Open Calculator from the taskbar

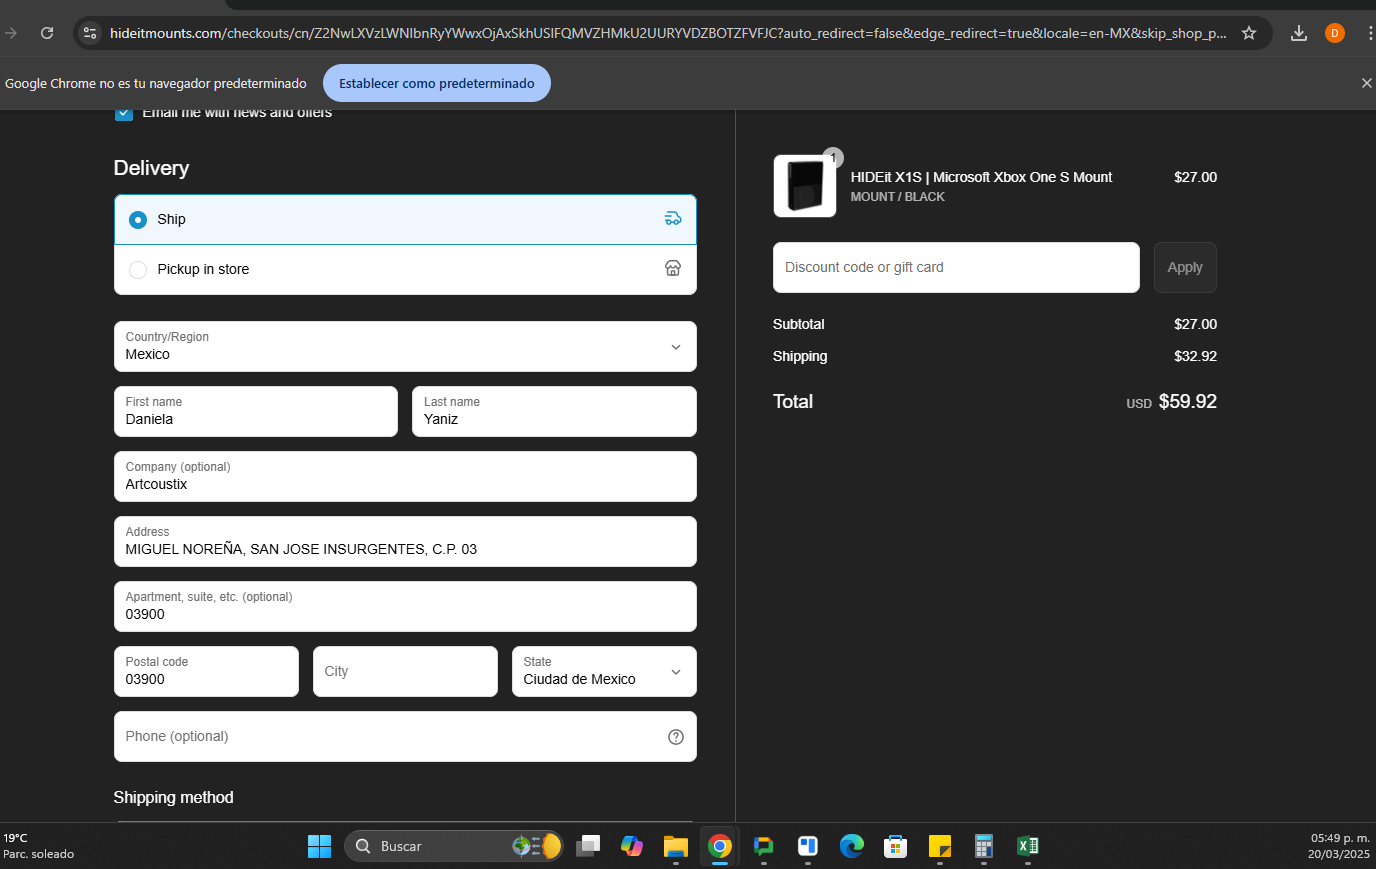(x=984, y=846)
